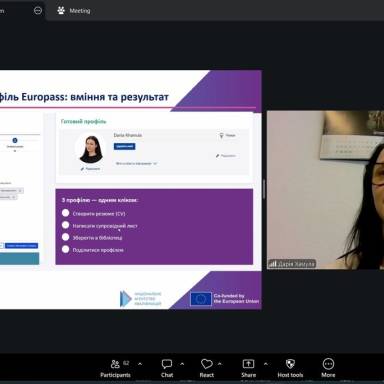Click the Meeting tab paw icon

tap(61, 10)
